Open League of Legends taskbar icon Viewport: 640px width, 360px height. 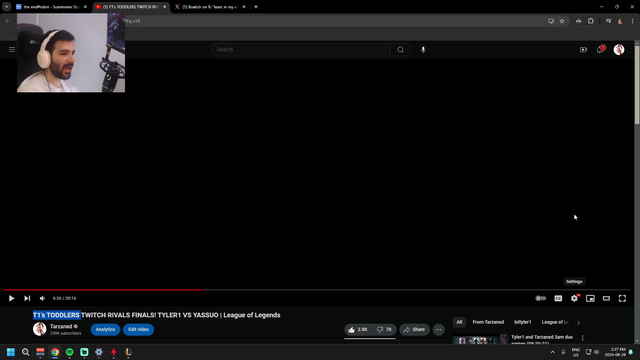(128, 352)
